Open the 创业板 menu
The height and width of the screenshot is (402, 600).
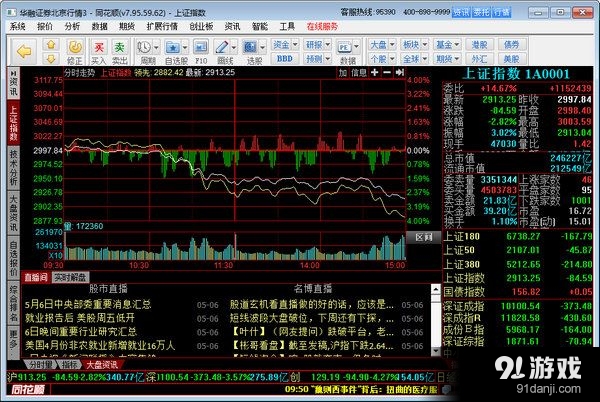[x=201, y=26]
